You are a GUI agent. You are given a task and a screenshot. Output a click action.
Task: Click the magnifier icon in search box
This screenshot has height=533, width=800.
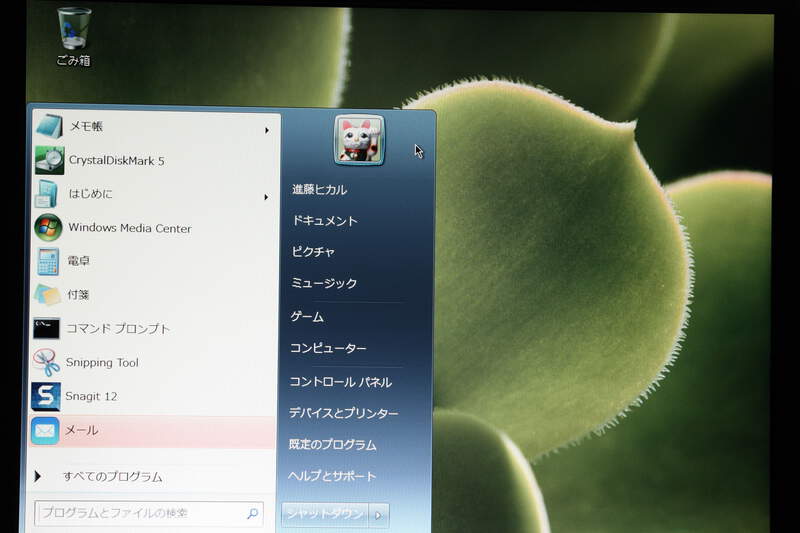[x=253, y=513]
